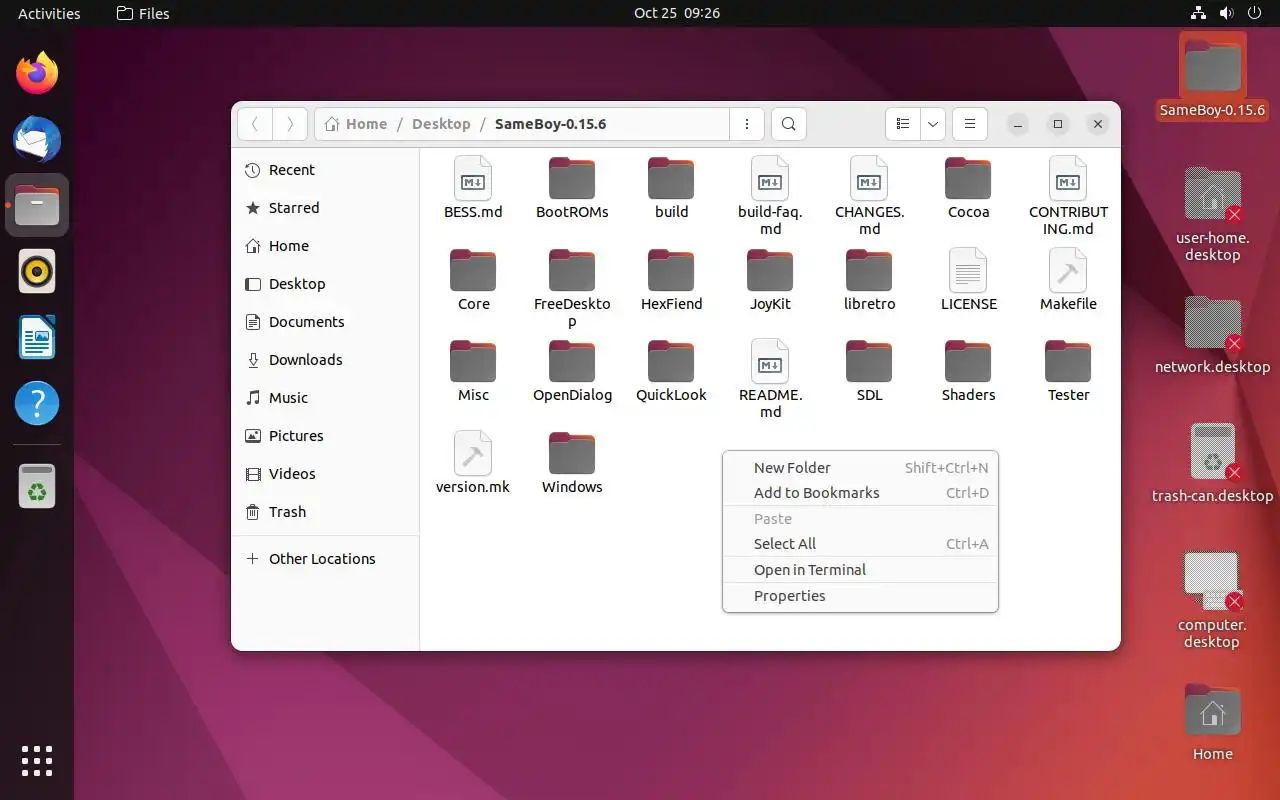Open Videos in the sidebar

326,474
